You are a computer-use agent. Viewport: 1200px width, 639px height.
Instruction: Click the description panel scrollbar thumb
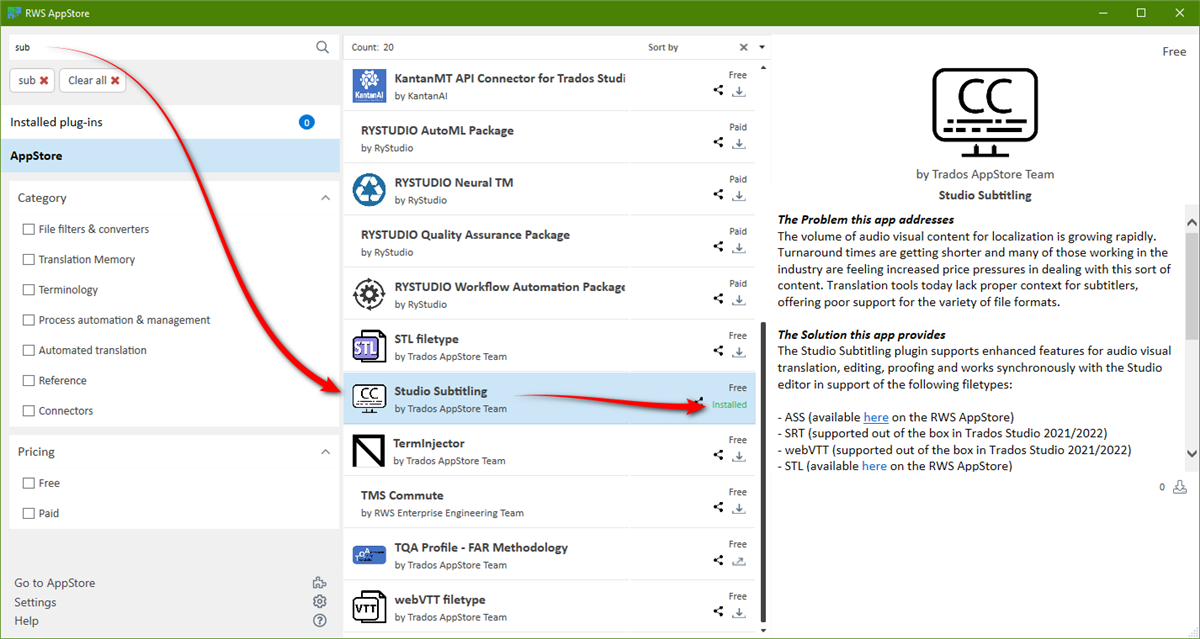(1191, 286)
